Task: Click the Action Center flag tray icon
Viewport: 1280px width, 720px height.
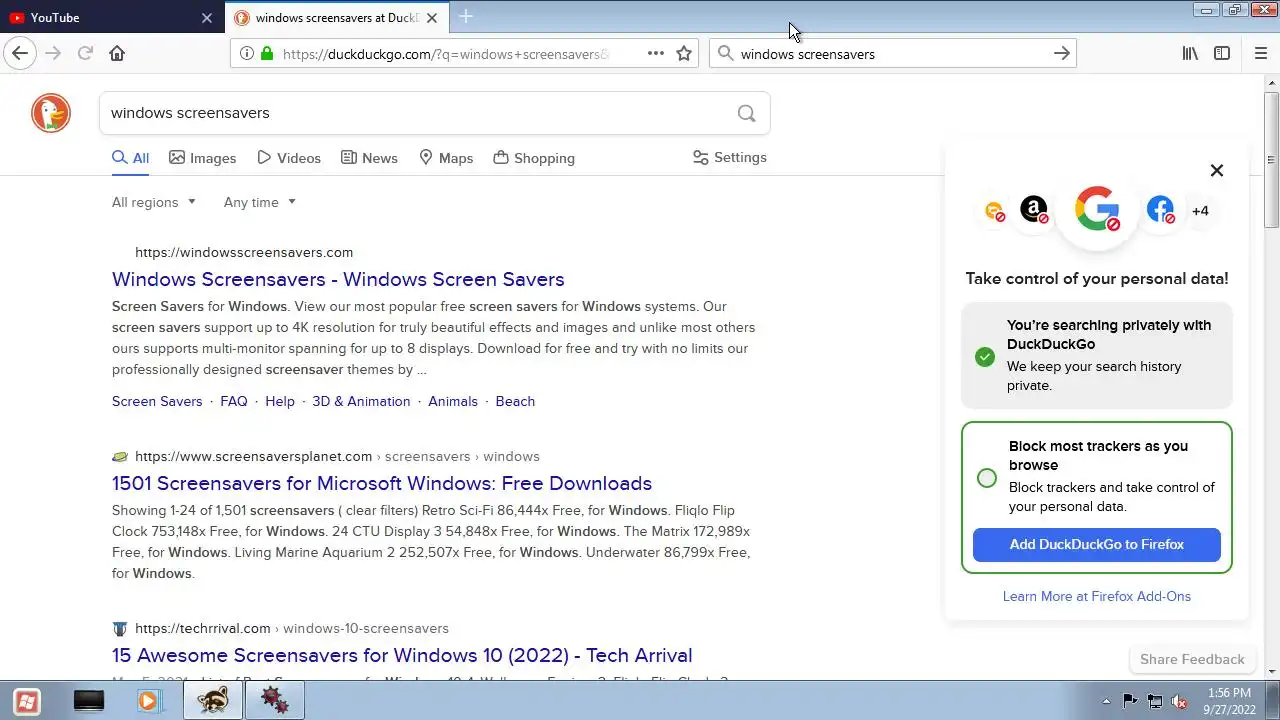Action: 1130,701
